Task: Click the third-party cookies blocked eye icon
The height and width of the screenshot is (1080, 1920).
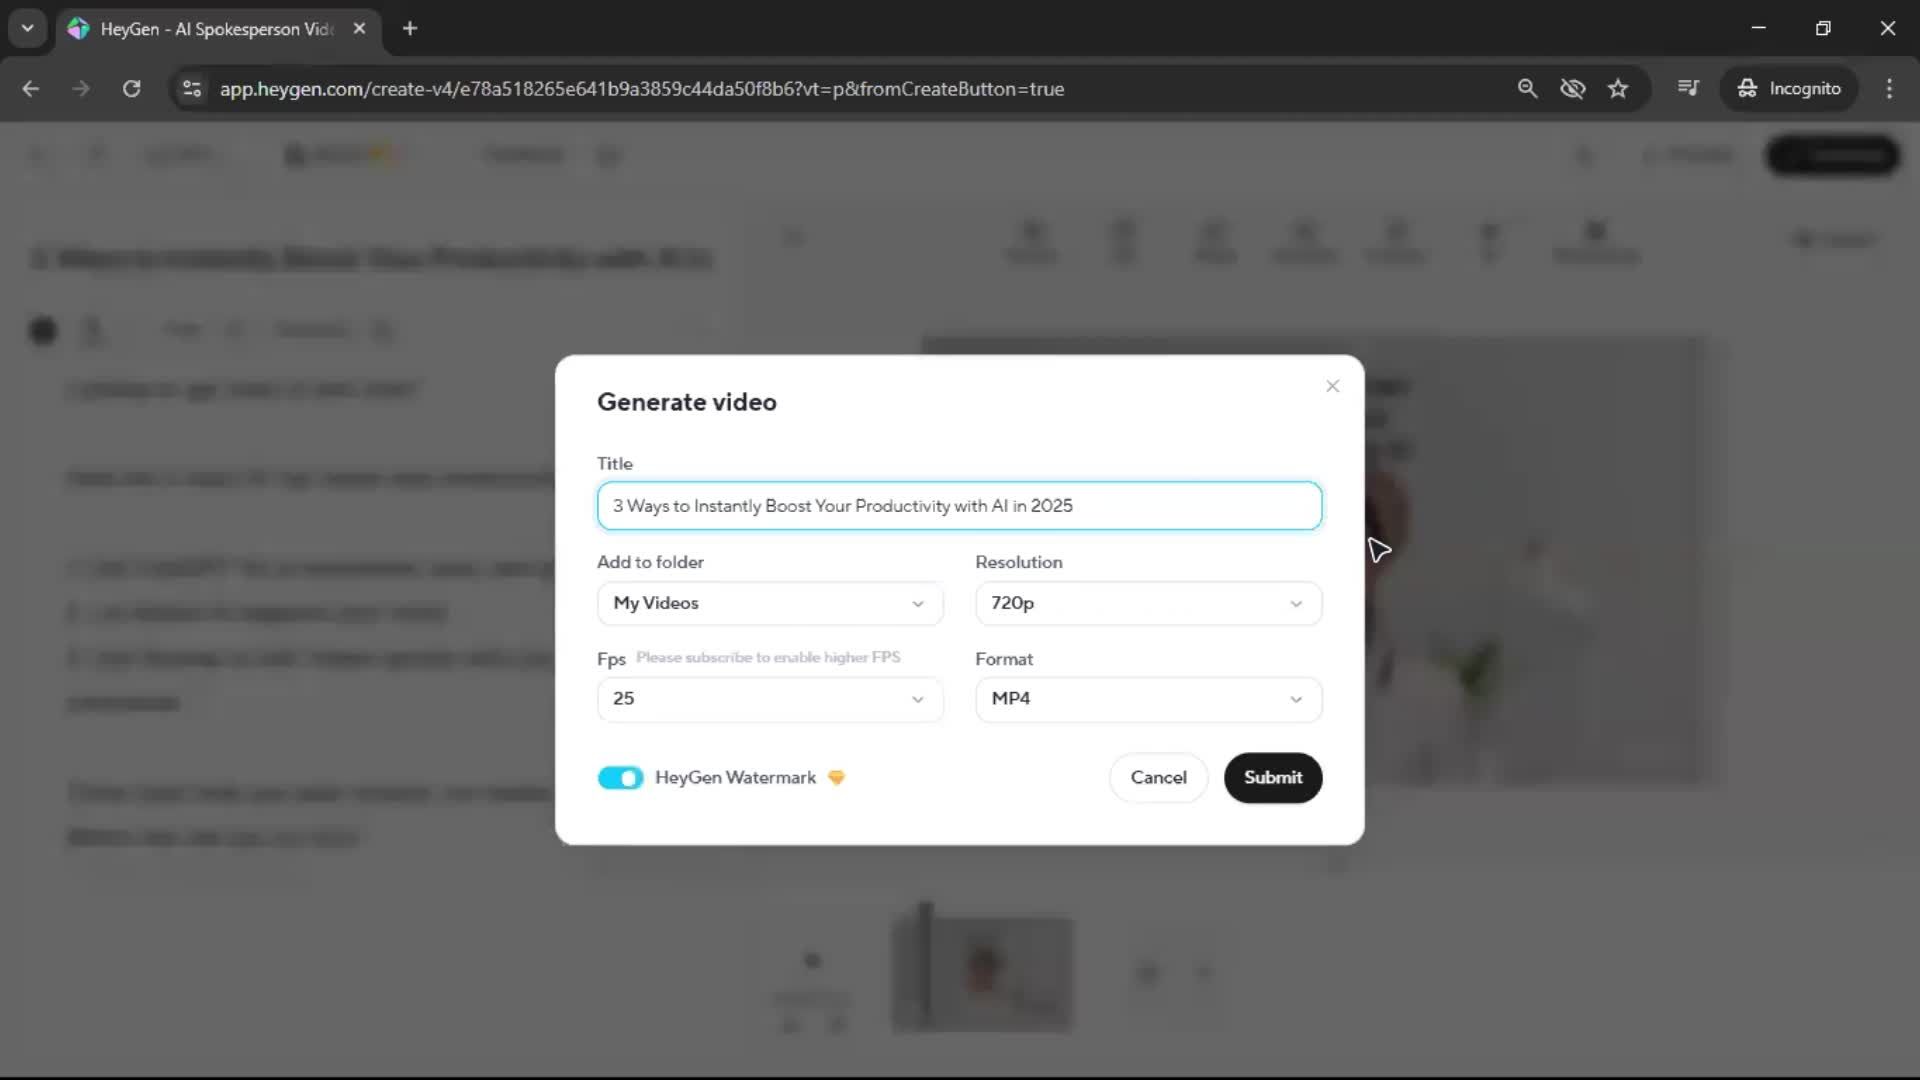Action: pos(1572,89)
